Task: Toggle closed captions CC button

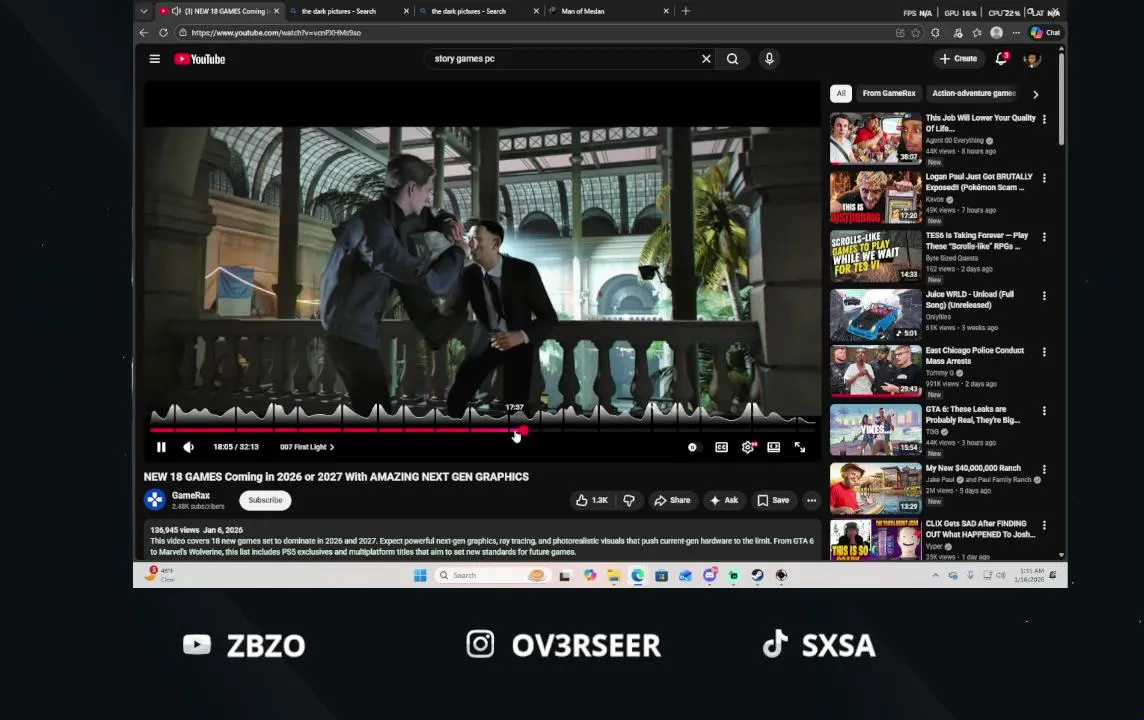Action: (721, 447)
